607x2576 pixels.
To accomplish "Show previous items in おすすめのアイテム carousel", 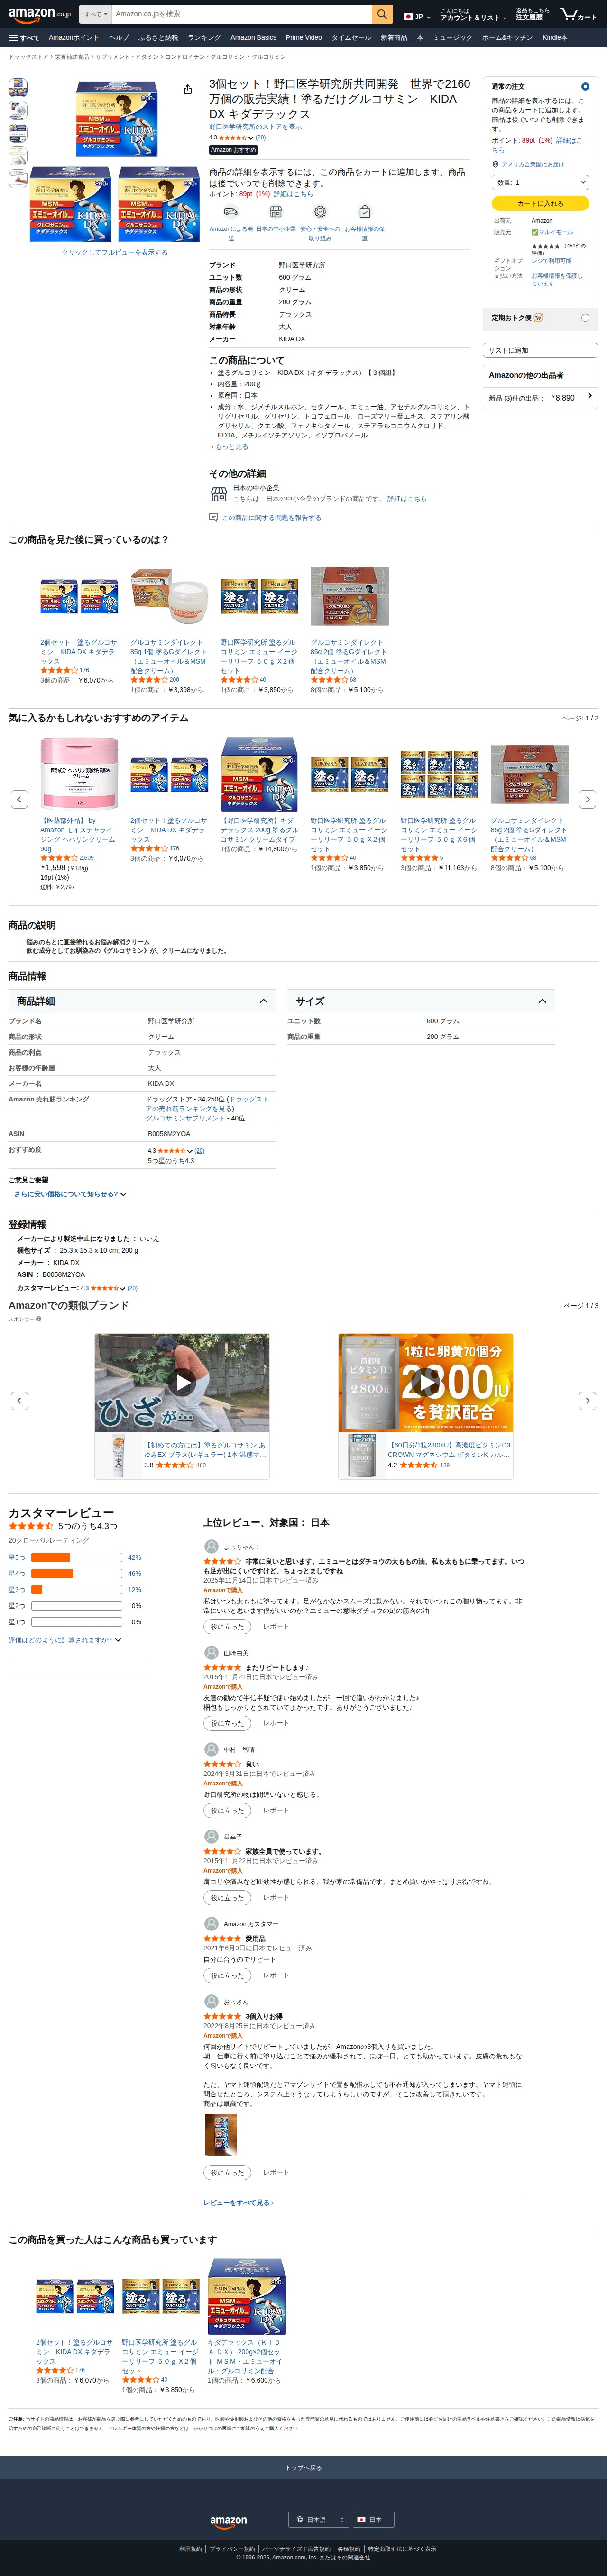I will coord(19,799).
